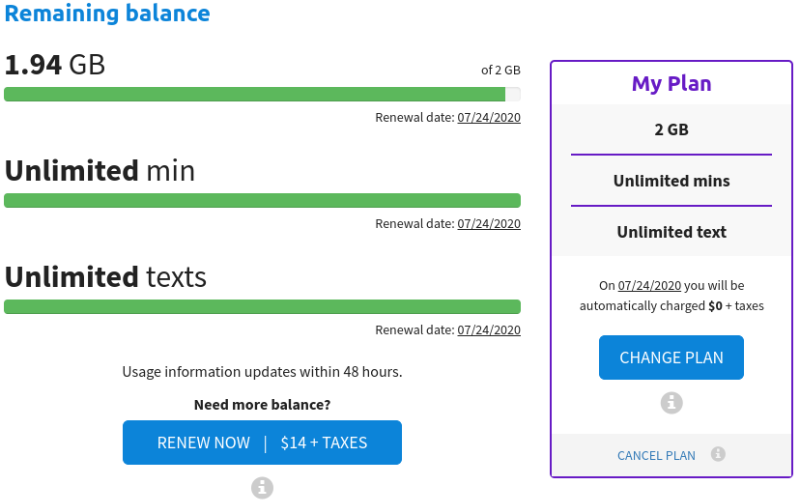Click the Renew Now $14 + taxes button
The height and width of the screenshot is (504, 800).
262,442
